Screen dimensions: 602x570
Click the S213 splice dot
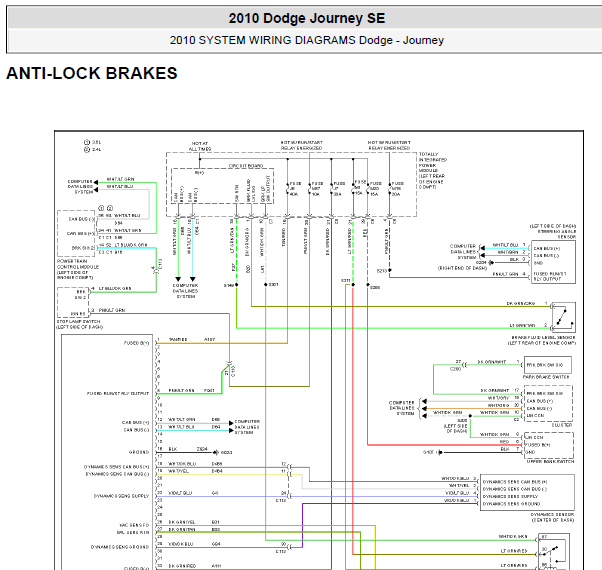pos(390,270)
